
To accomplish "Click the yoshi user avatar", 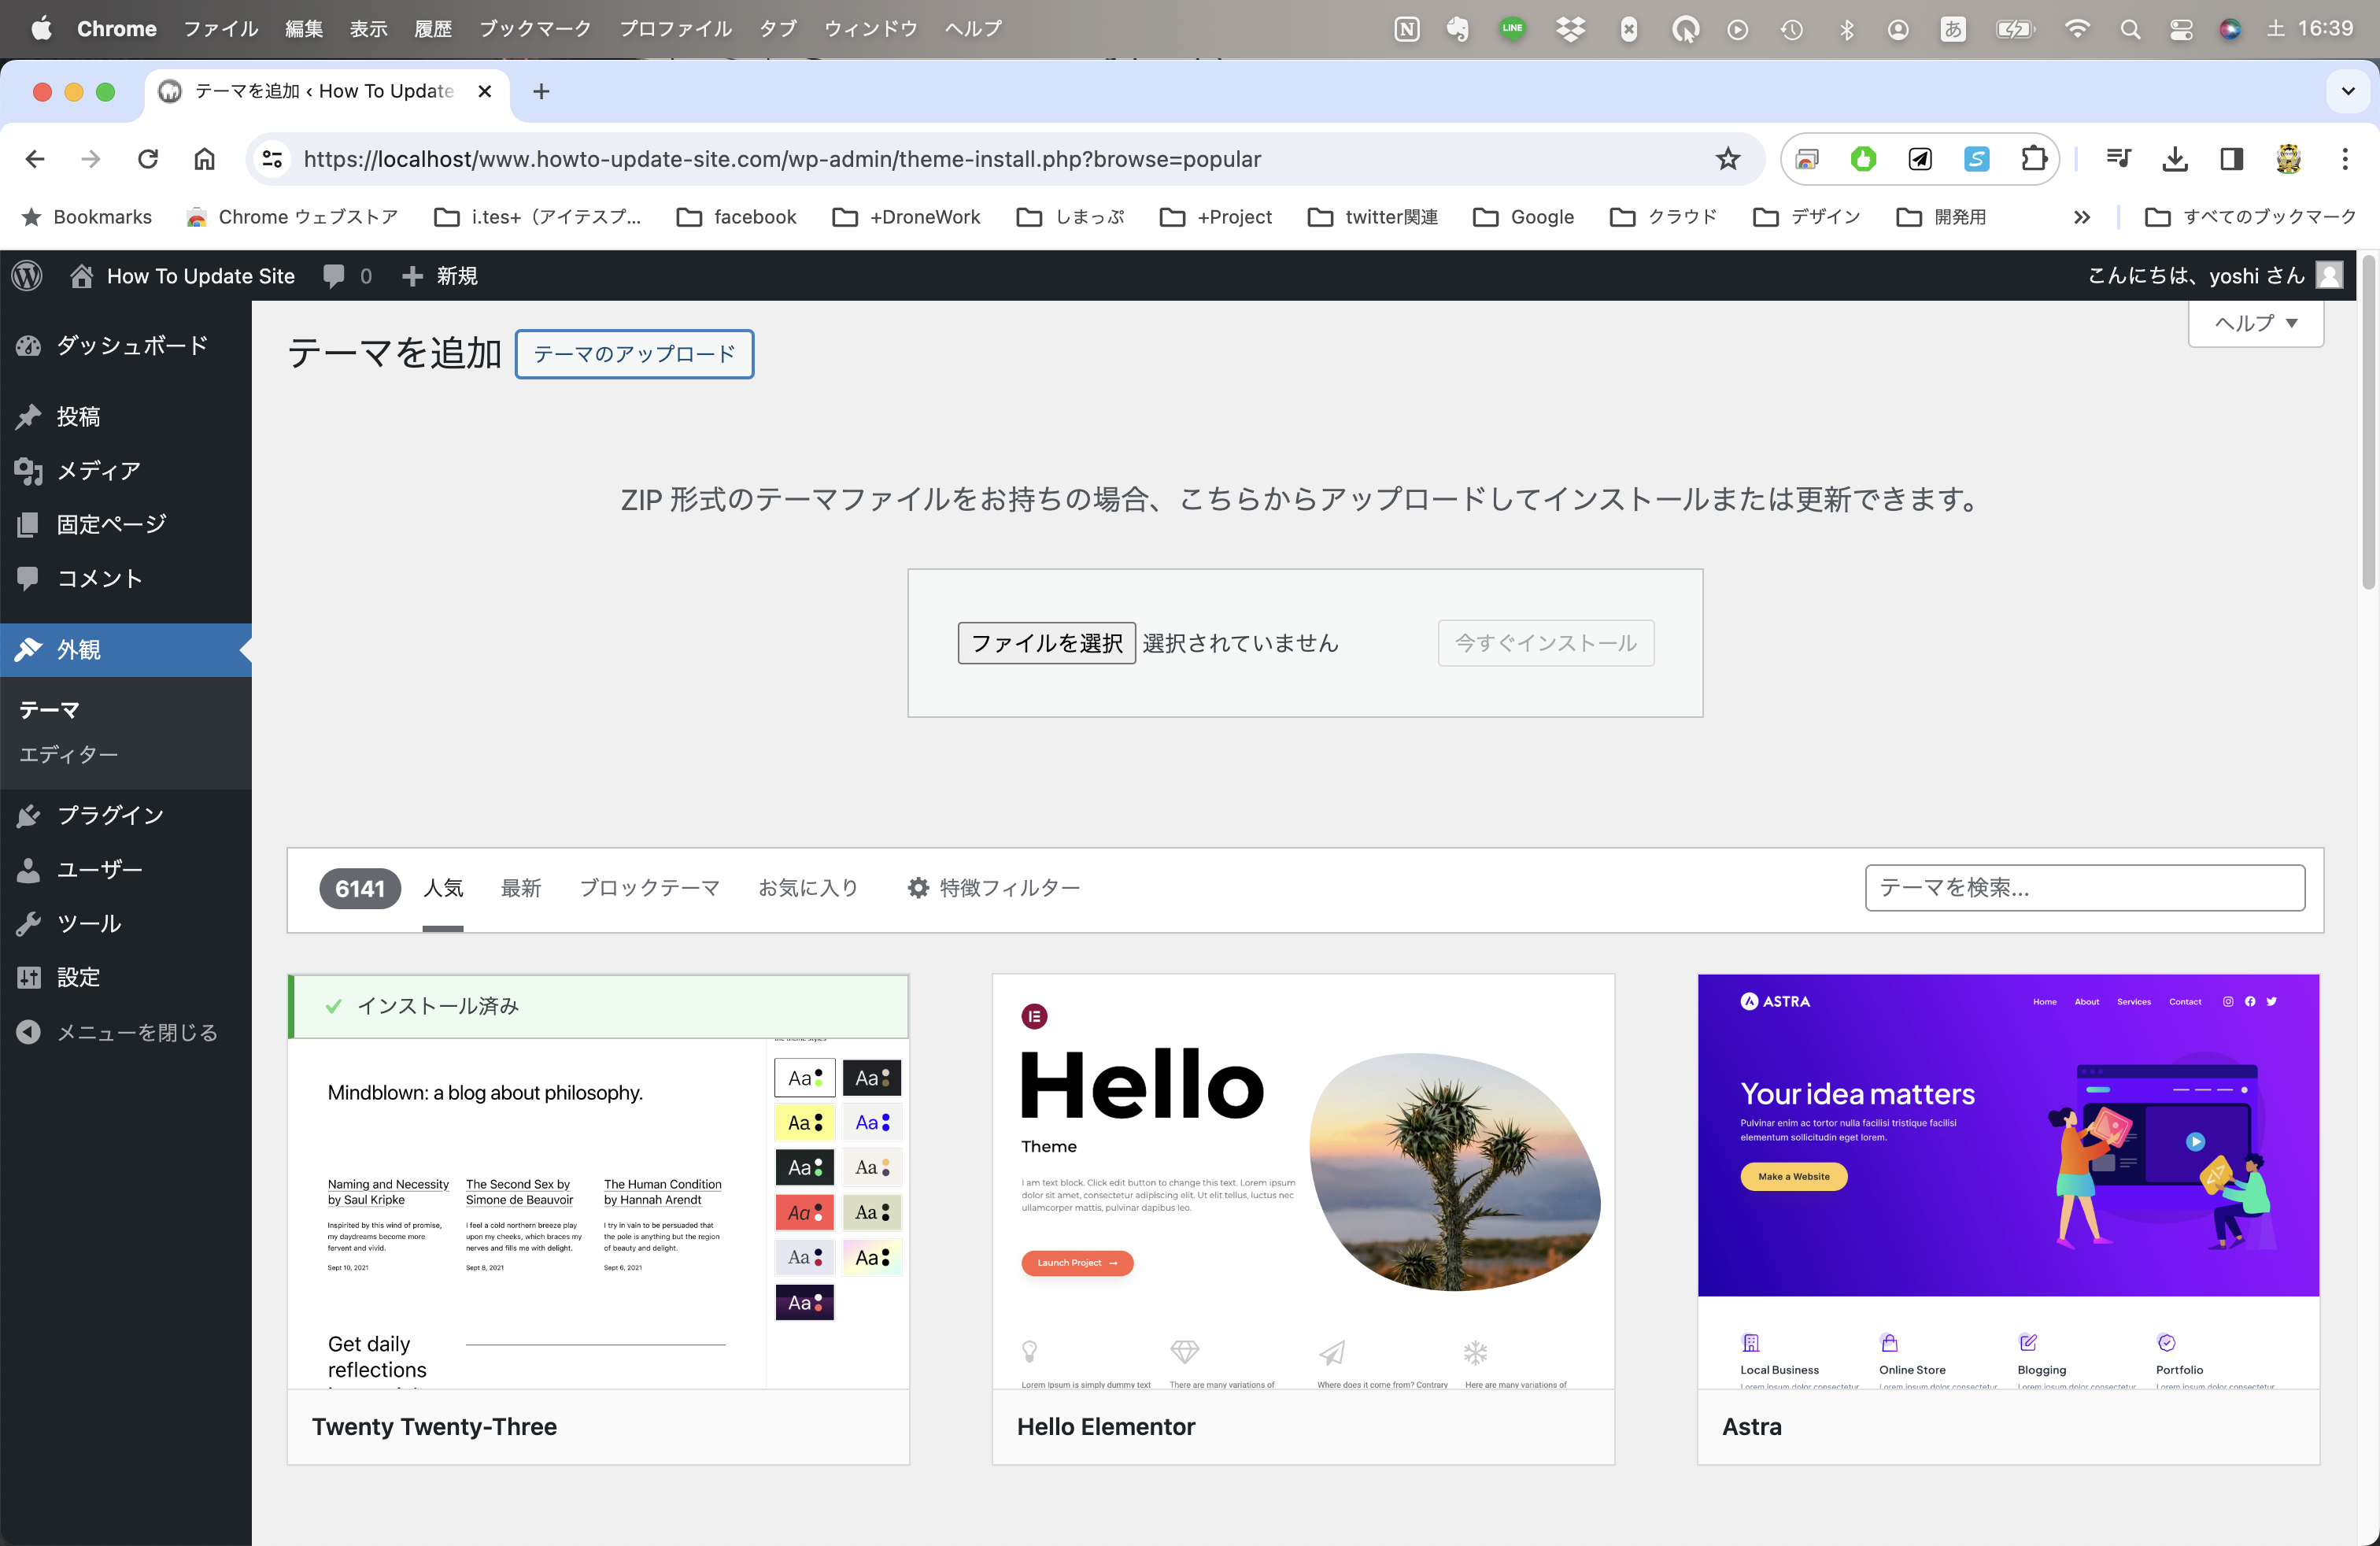I will tap(2329, 276).
